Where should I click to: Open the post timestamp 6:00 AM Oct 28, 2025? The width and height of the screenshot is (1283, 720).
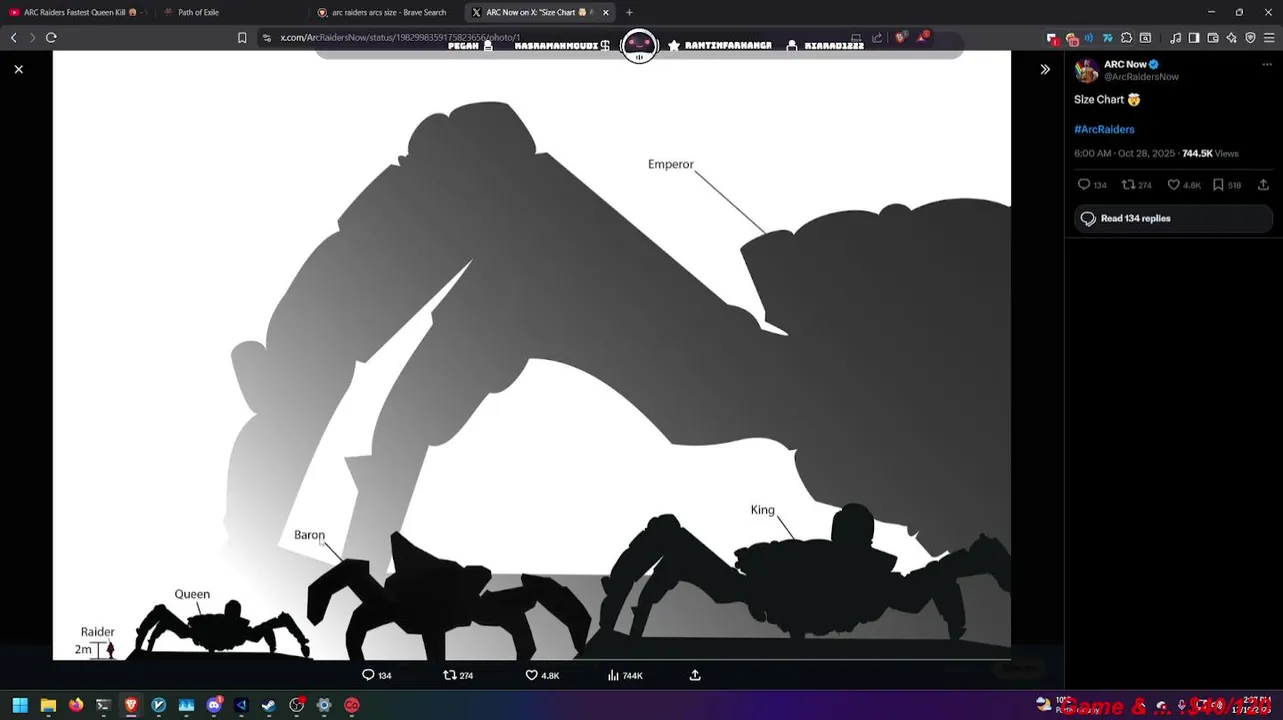click(x=1124, y=153)
